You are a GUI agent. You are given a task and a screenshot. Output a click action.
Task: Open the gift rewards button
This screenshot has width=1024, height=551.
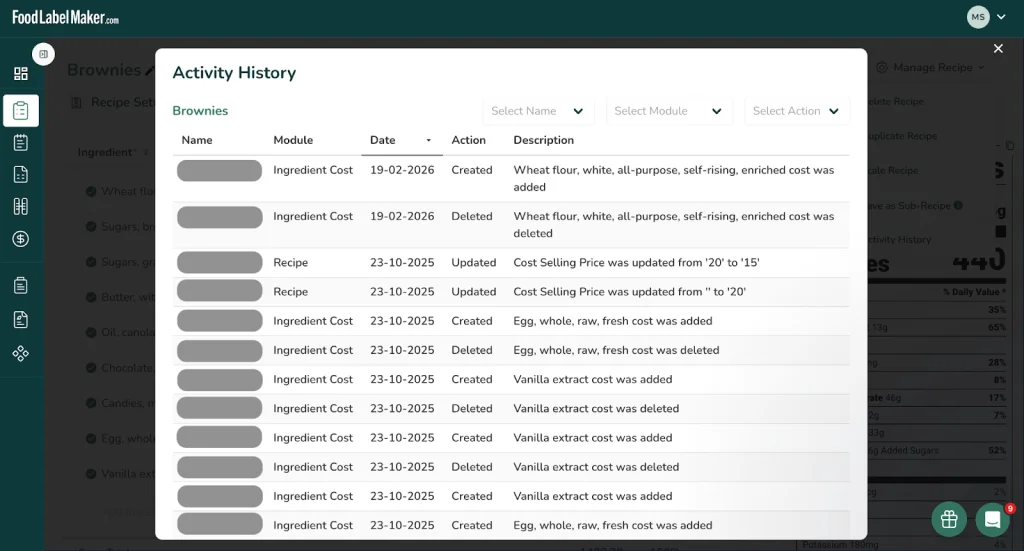pyautogui.click(x=949, y=519)
